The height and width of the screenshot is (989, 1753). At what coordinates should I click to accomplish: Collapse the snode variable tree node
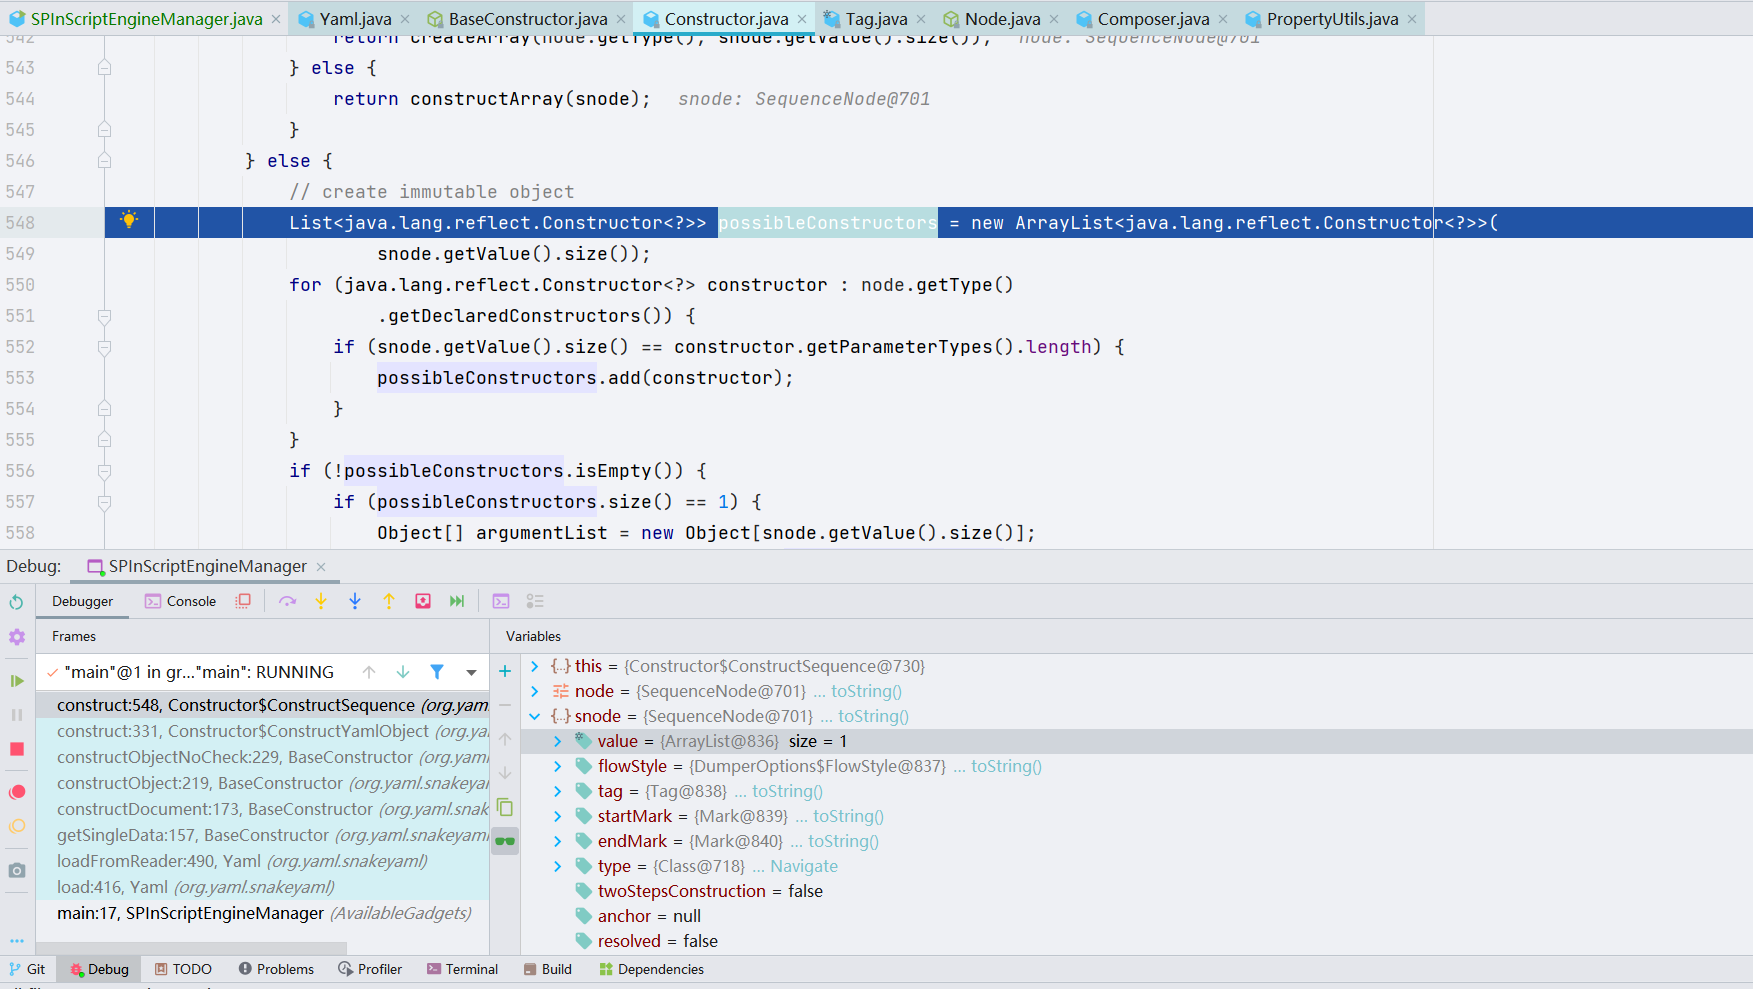(x=535, y=716)
